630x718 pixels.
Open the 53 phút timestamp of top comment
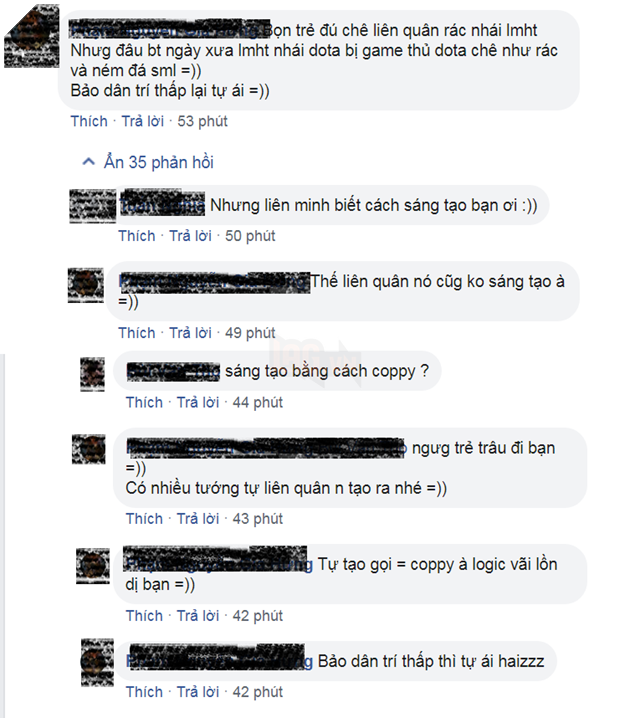coord(202,121)
